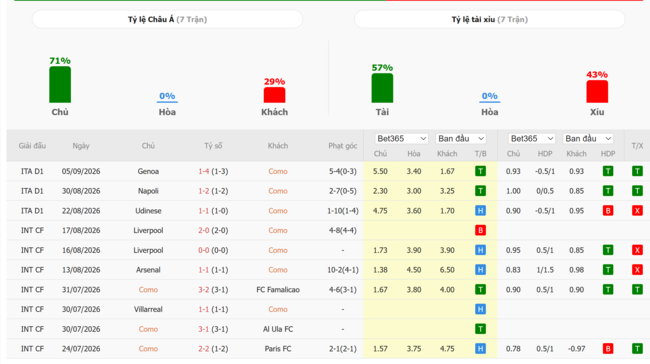Screen dimensions: 650x364
Task: Click the 0% Hòa link in Châu Á chart
Action: [x=167, y=96]
